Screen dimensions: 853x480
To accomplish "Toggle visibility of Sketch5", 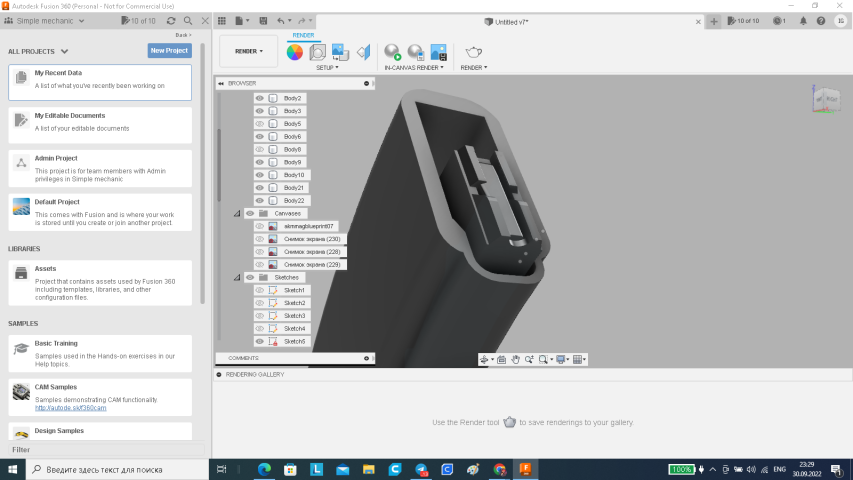I will pyautogui.click(x=259, y=342).
